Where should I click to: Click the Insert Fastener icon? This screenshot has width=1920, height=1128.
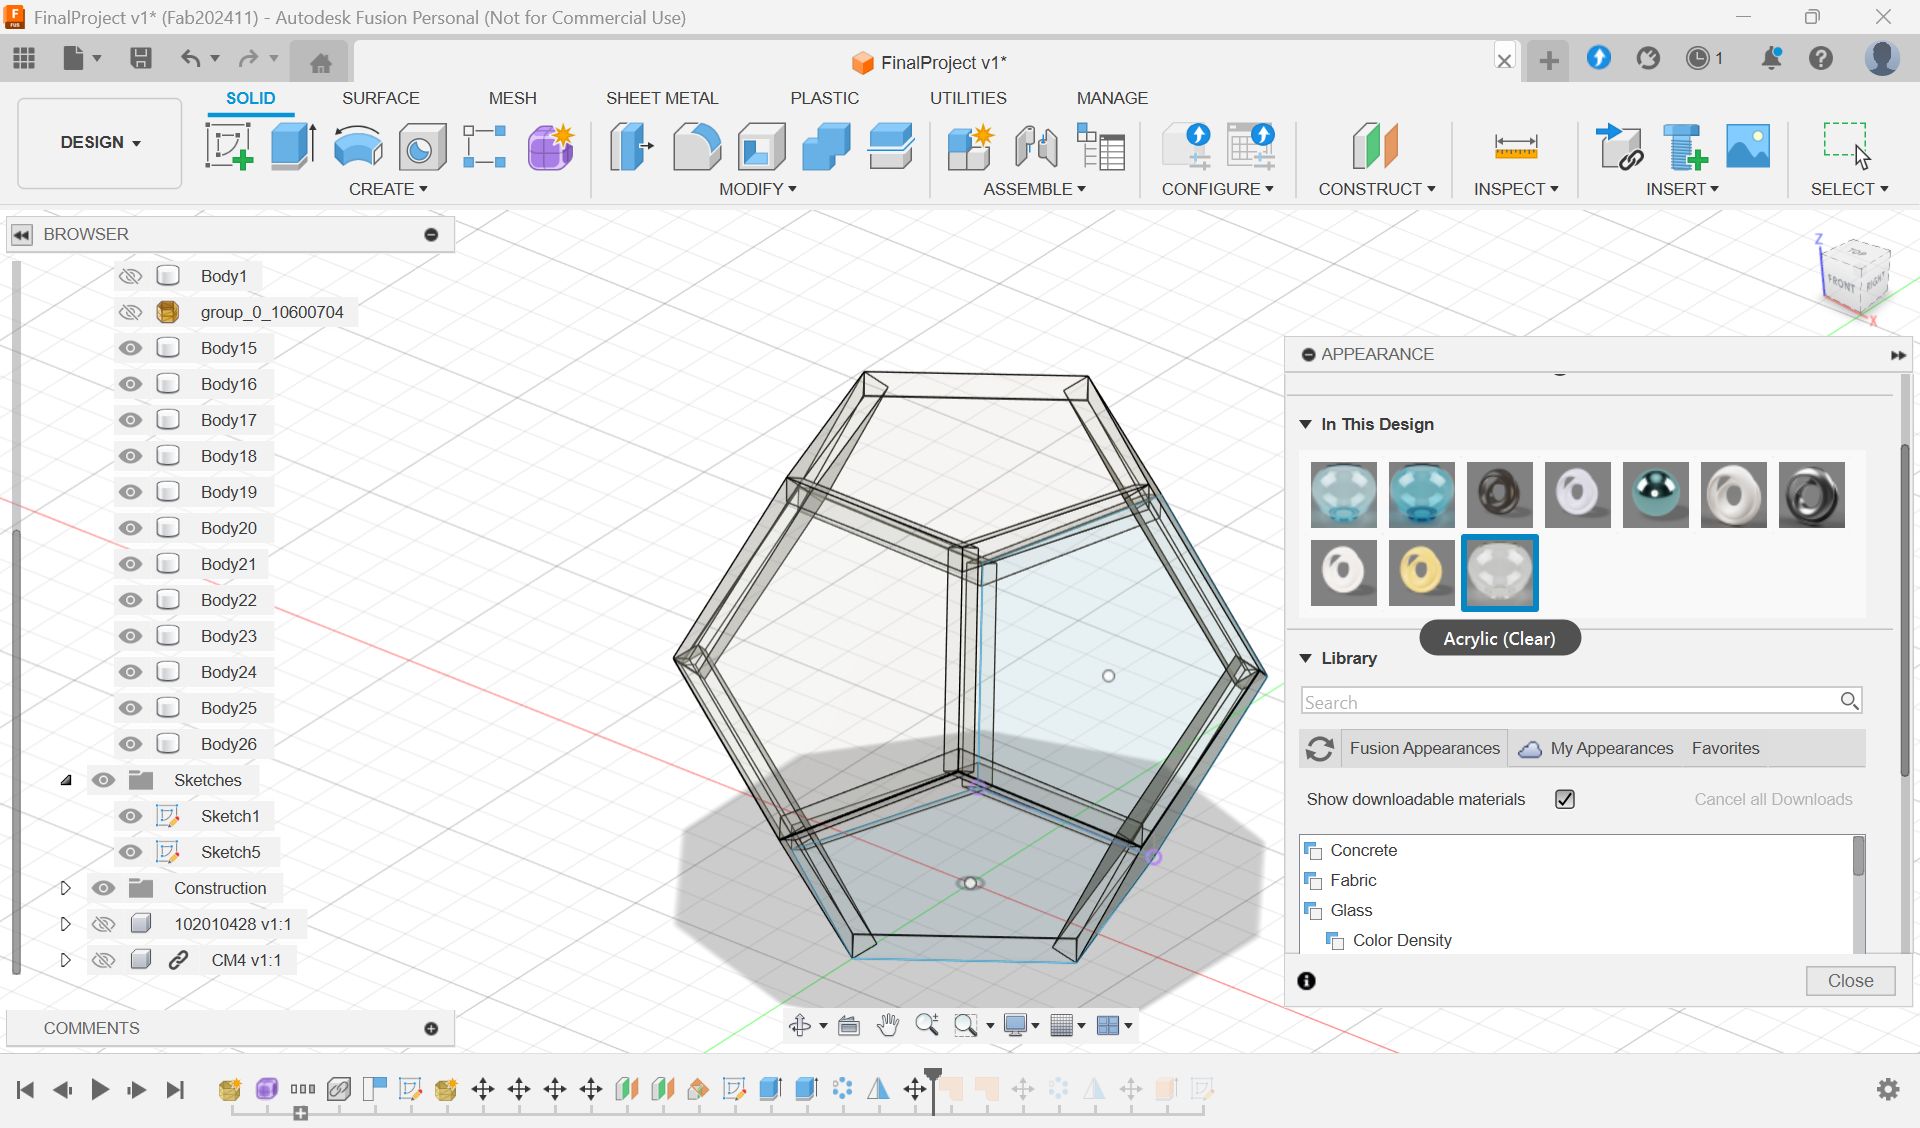pos(1684,147)
